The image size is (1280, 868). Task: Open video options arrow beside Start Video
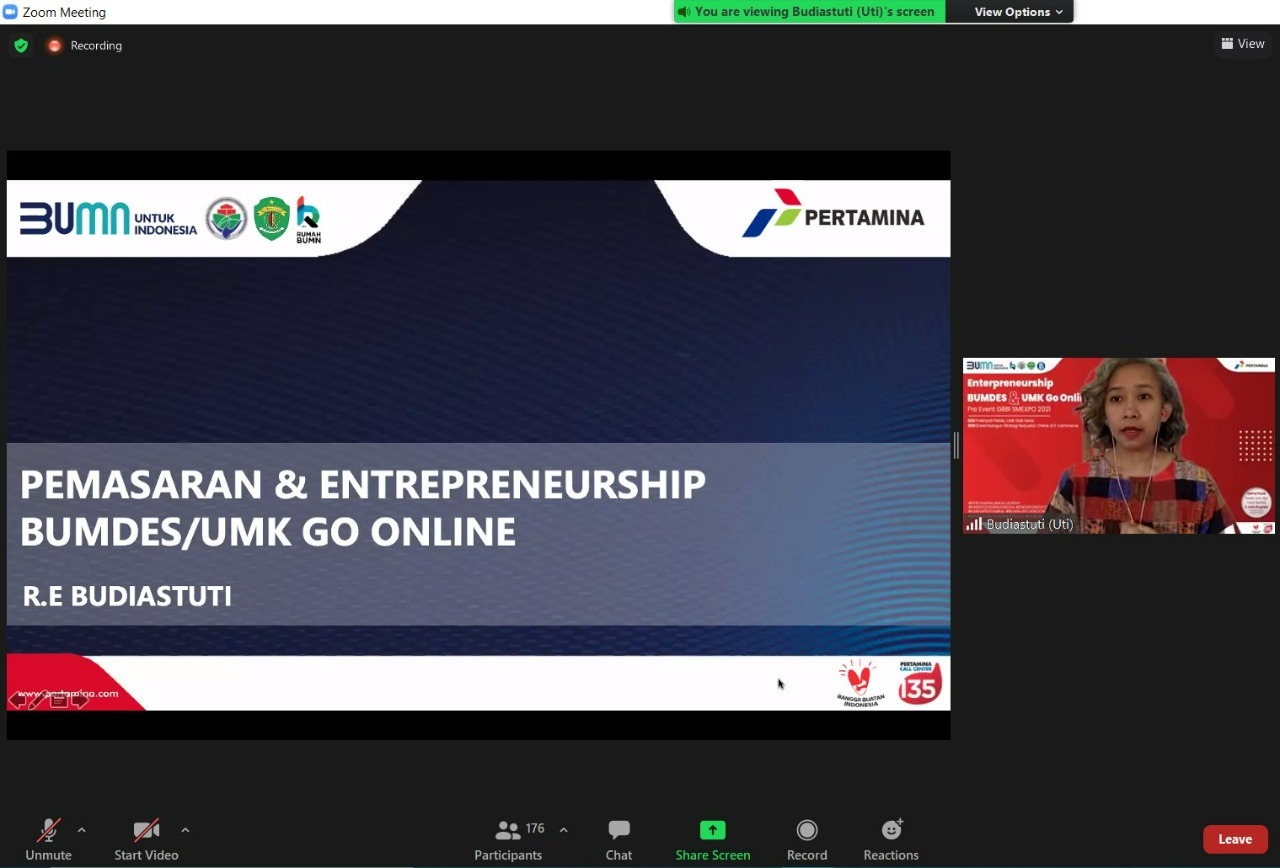click(x=185, y=830)
